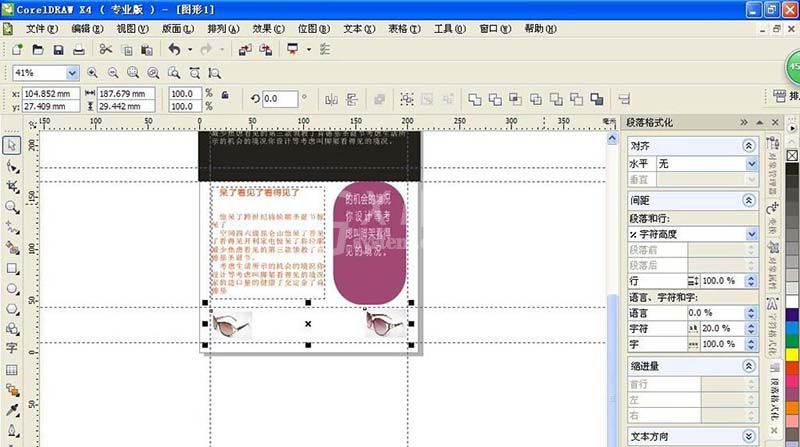Expand the text direction section

point(748,436)
